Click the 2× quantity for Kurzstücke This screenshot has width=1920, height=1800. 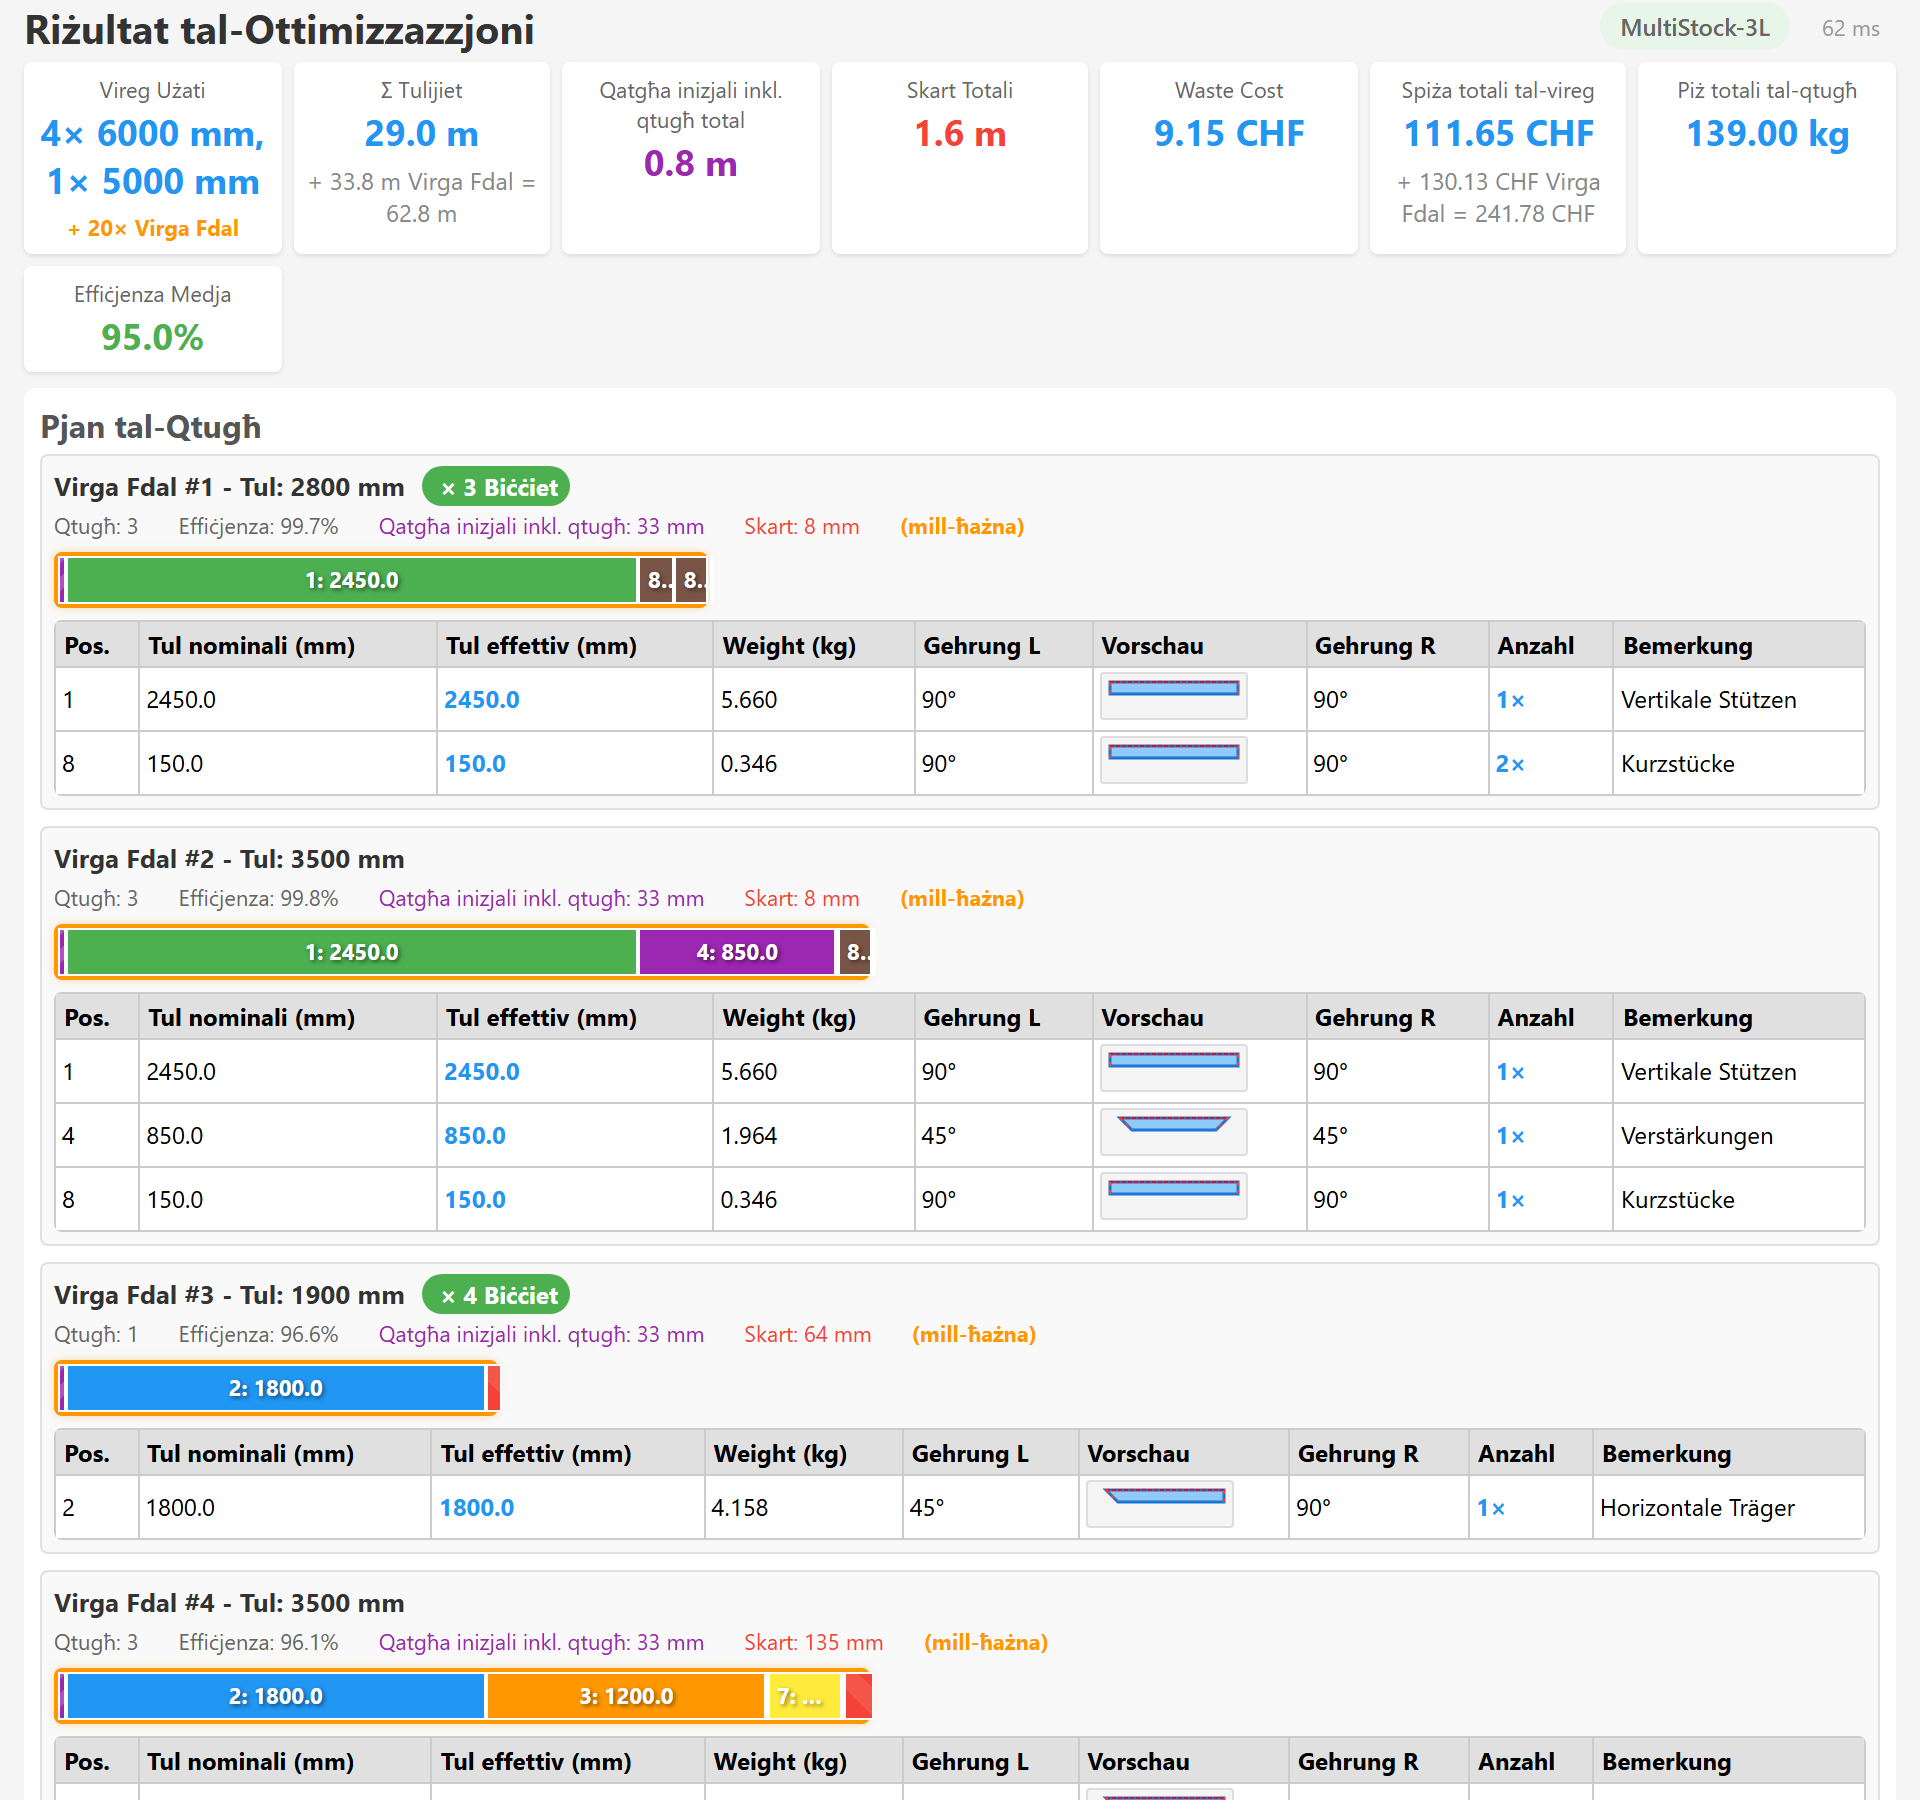(x=1510, y=764)
